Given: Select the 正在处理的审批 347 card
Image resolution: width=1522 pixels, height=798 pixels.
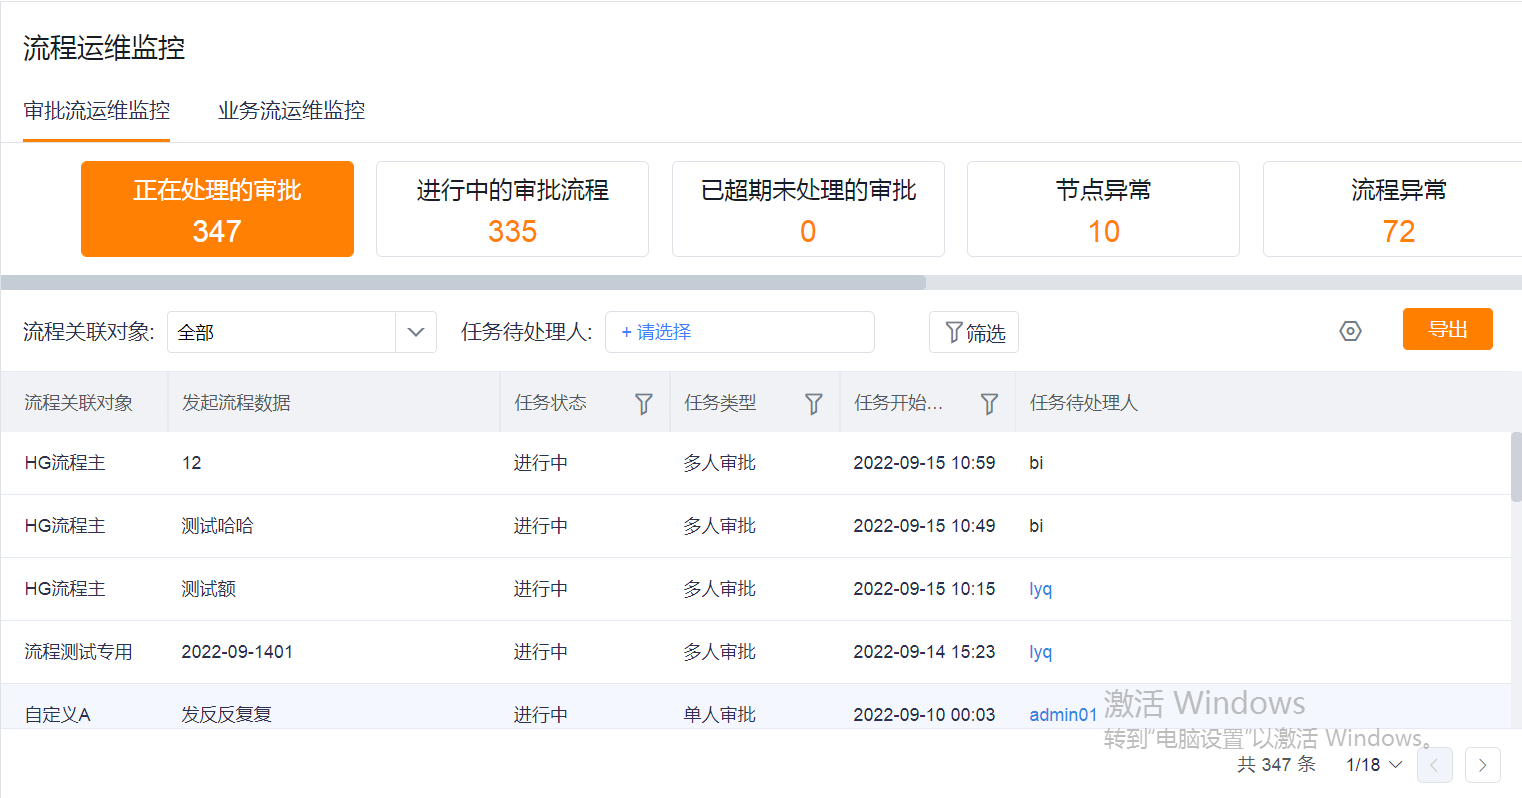Looking at the screenshot, I should pos(217,209).
